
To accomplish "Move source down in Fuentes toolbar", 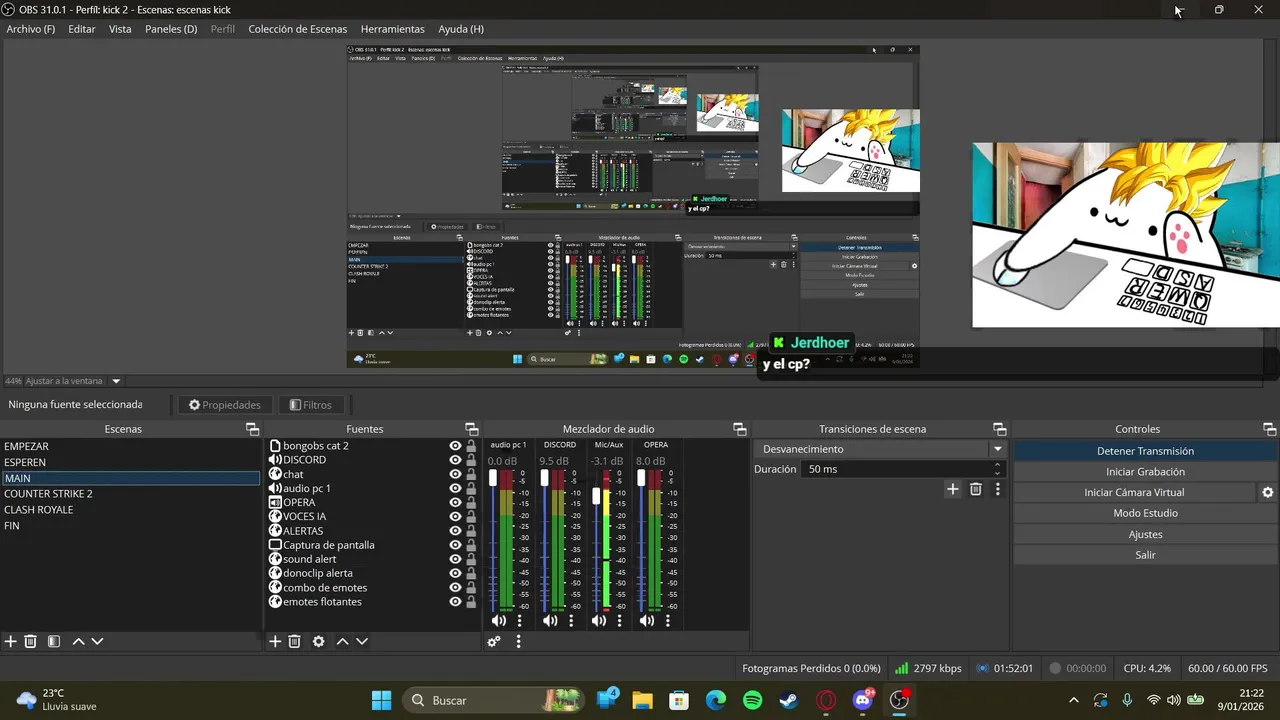I will click(362, 642).
